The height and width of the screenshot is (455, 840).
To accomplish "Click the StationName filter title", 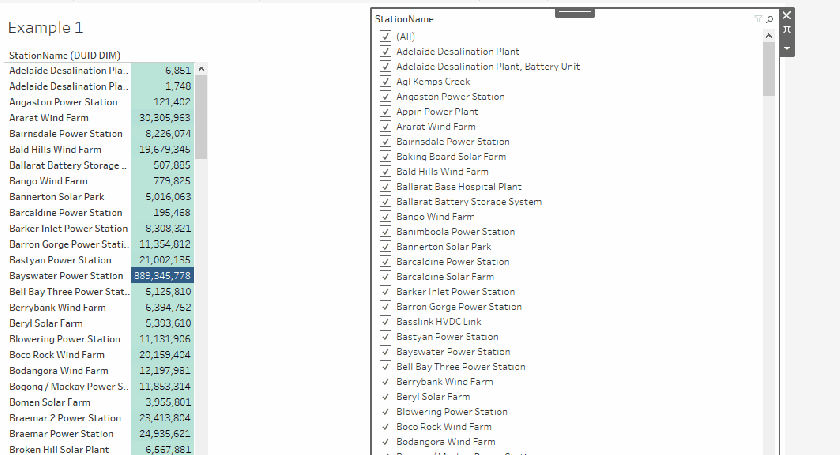I will 404,19.
